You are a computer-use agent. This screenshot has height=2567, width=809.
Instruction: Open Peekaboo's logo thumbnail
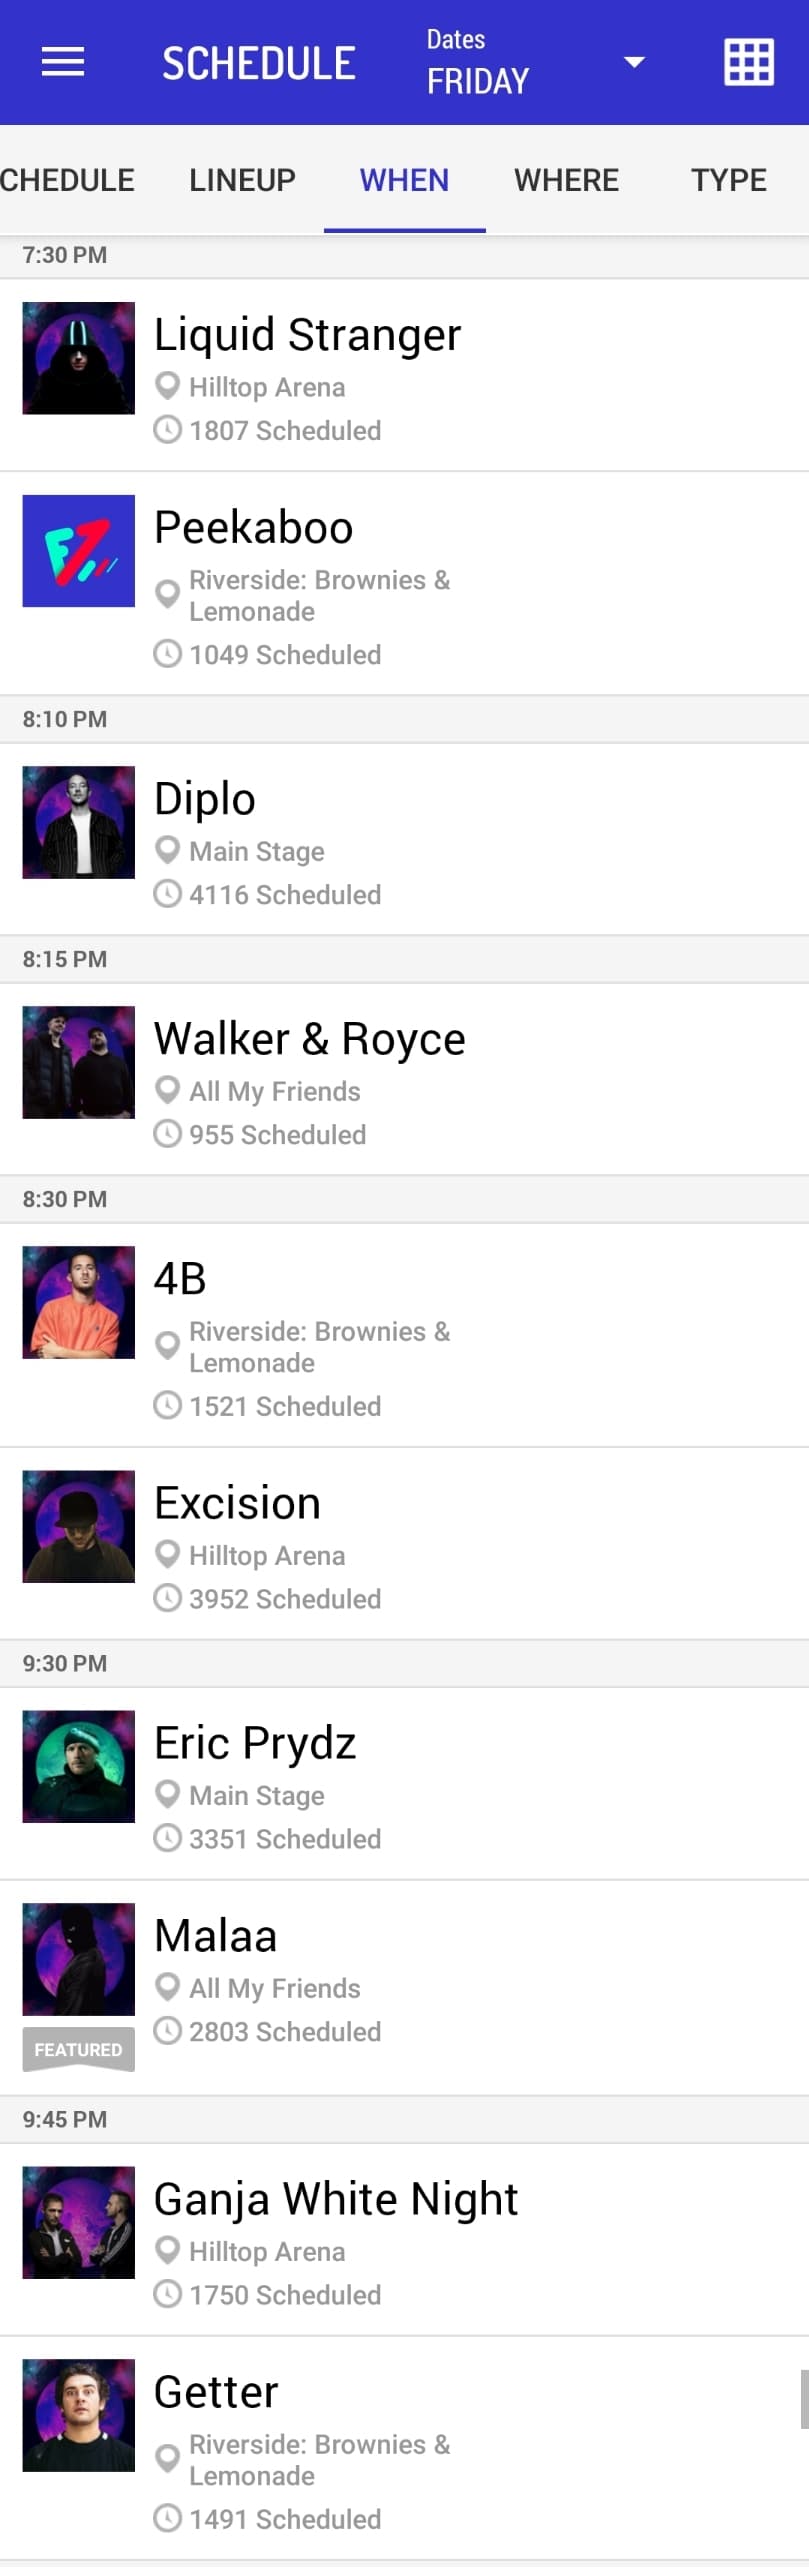point(79,551)
